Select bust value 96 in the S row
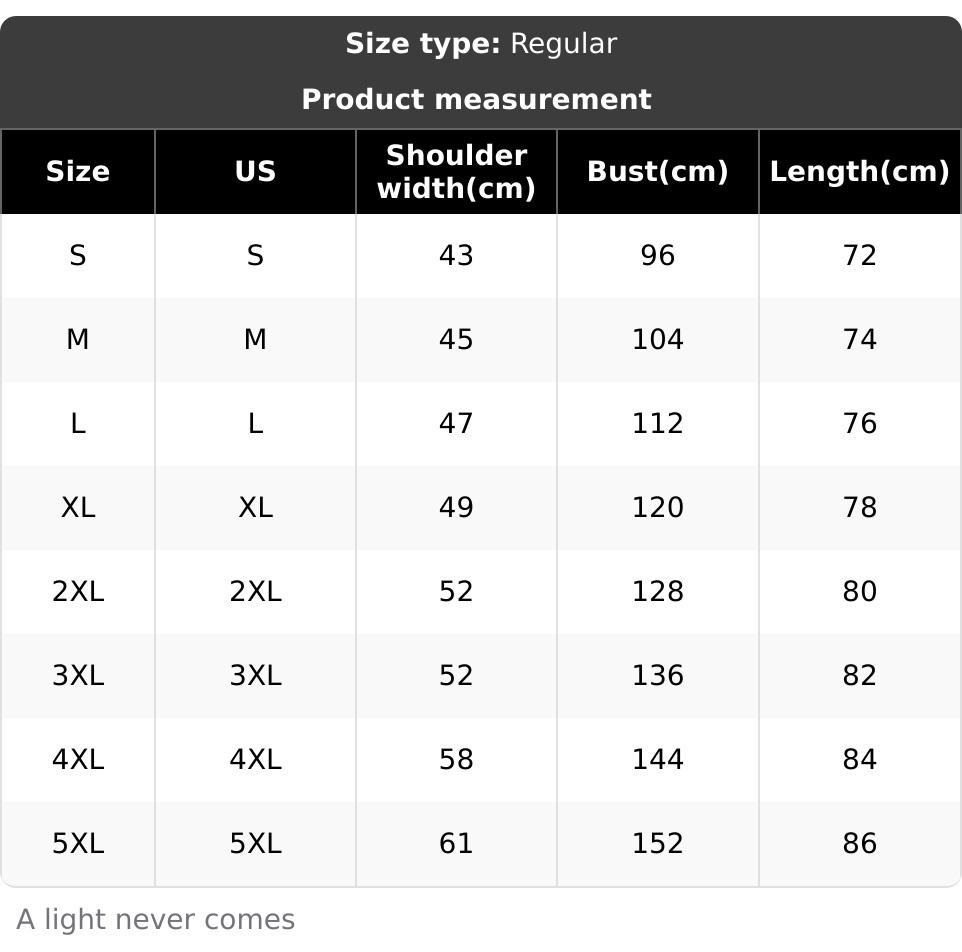This screenshot has height=952, width=962. tap(657, 256)
